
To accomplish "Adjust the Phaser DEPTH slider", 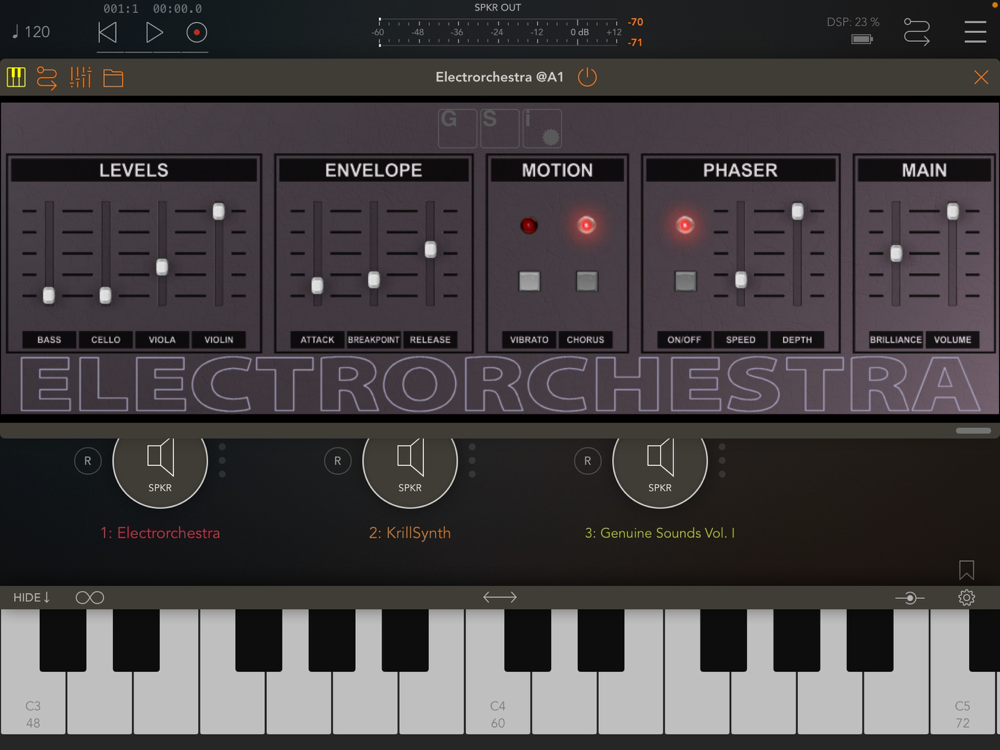I will point(798,211).
